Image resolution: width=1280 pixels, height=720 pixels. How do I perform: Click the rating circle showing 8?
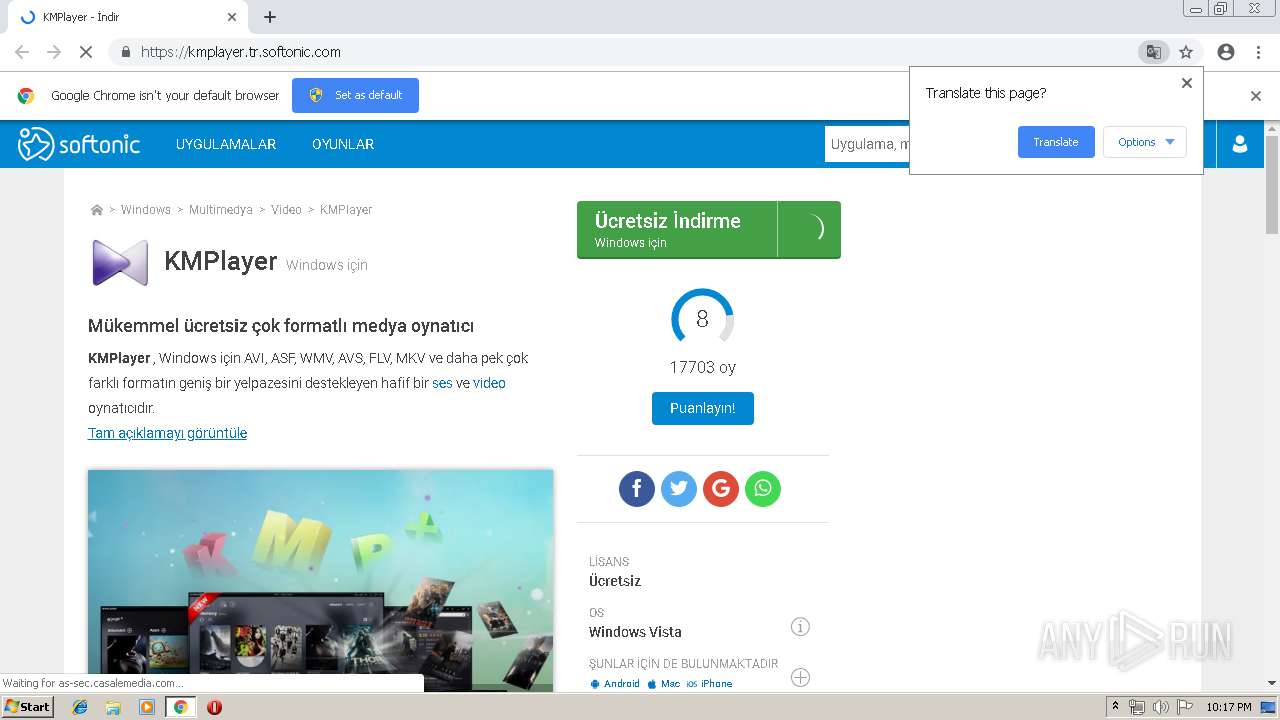[x=702, y=319]
